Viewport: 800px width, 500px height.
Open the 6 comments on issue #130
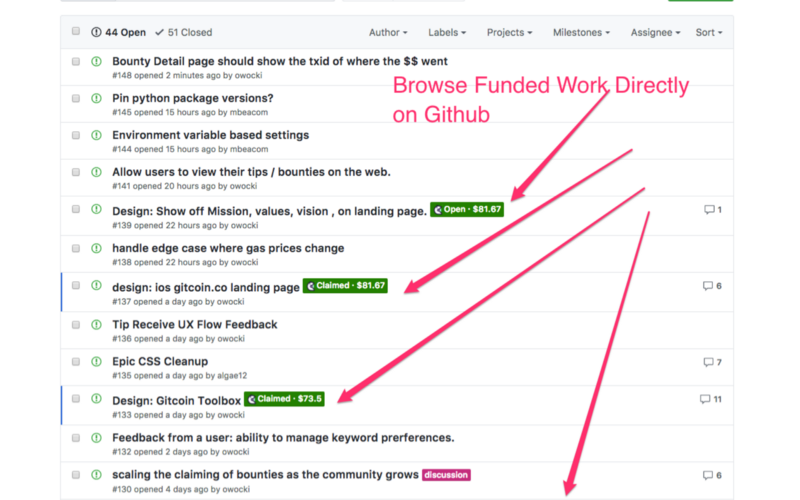712,476
